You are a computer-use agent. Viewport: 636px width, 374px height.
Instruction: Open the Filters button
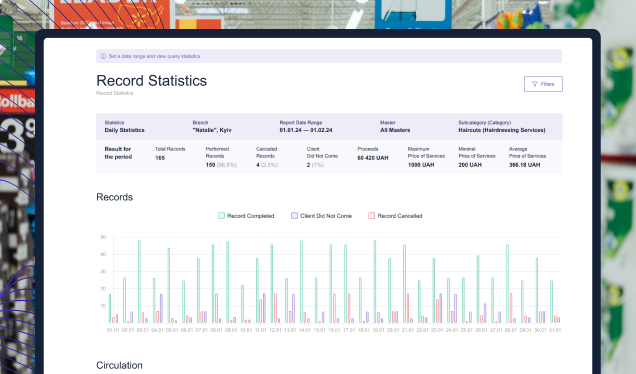[543, 84]
